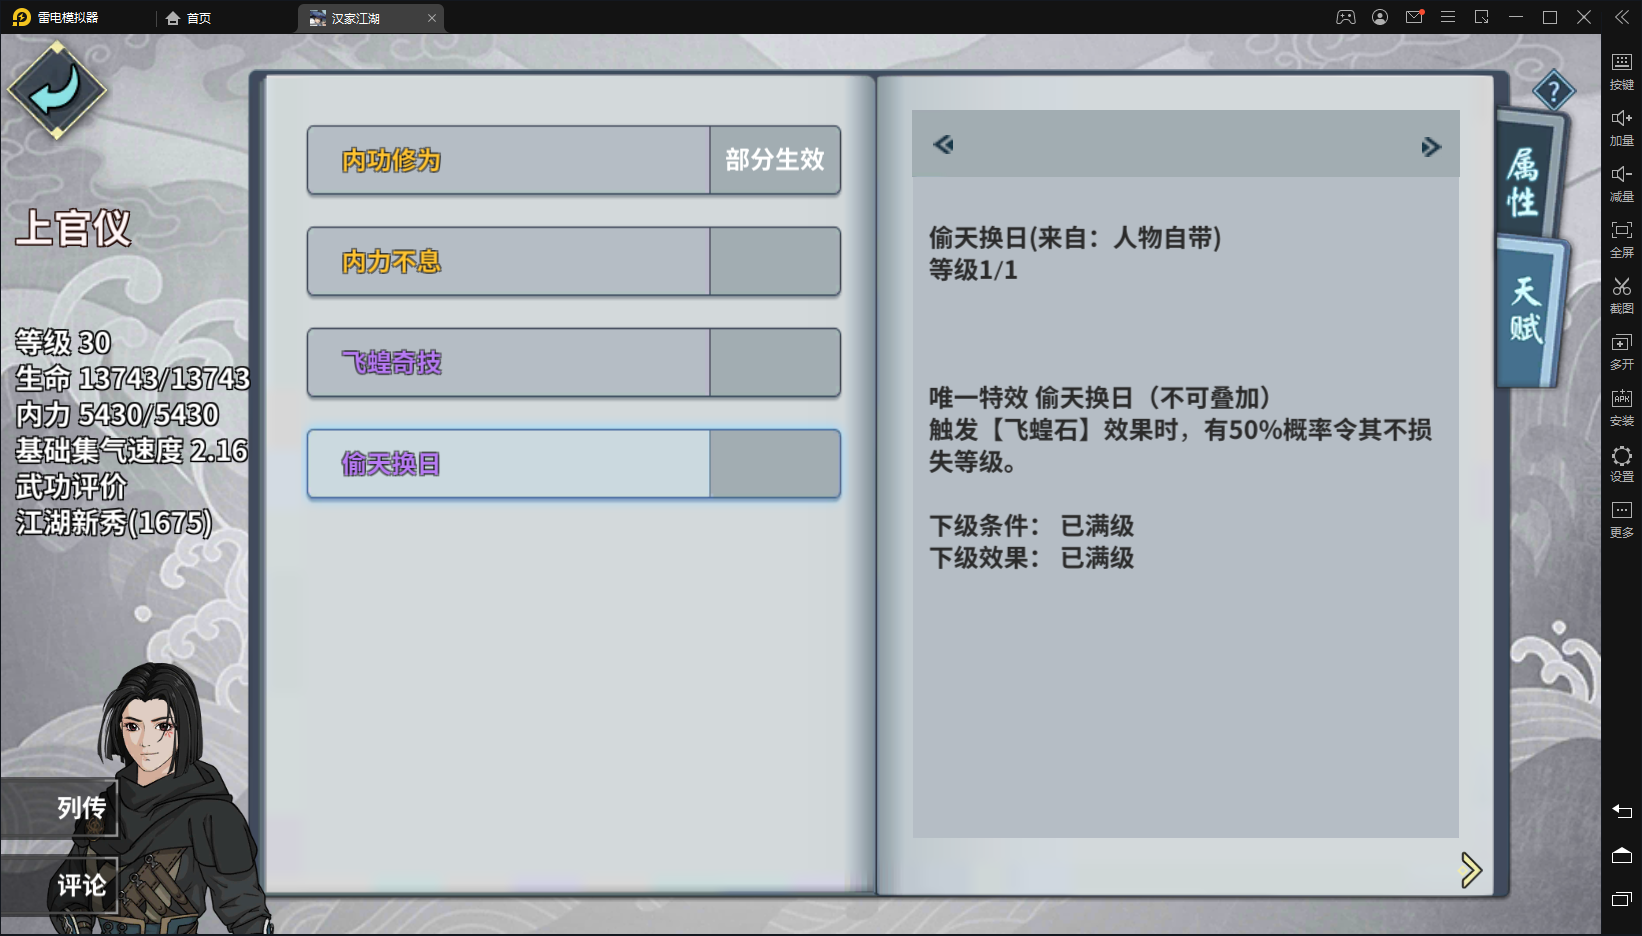Screen dimensions: 1642x936
Task: Toggle 全屏 fullscreen mode
Action: click(x=1621, y=238)
